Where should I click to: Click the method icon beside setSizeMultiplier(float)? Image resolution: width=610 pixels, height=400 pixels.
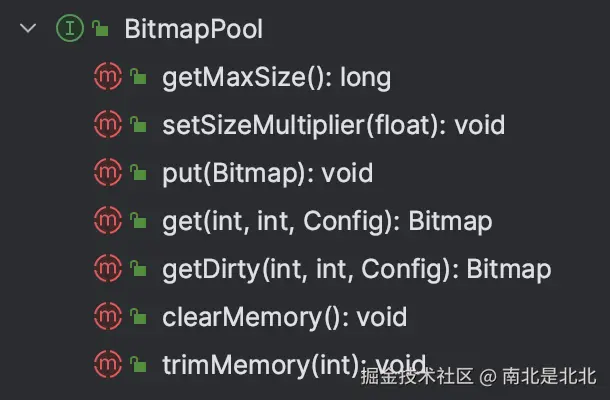106,125
